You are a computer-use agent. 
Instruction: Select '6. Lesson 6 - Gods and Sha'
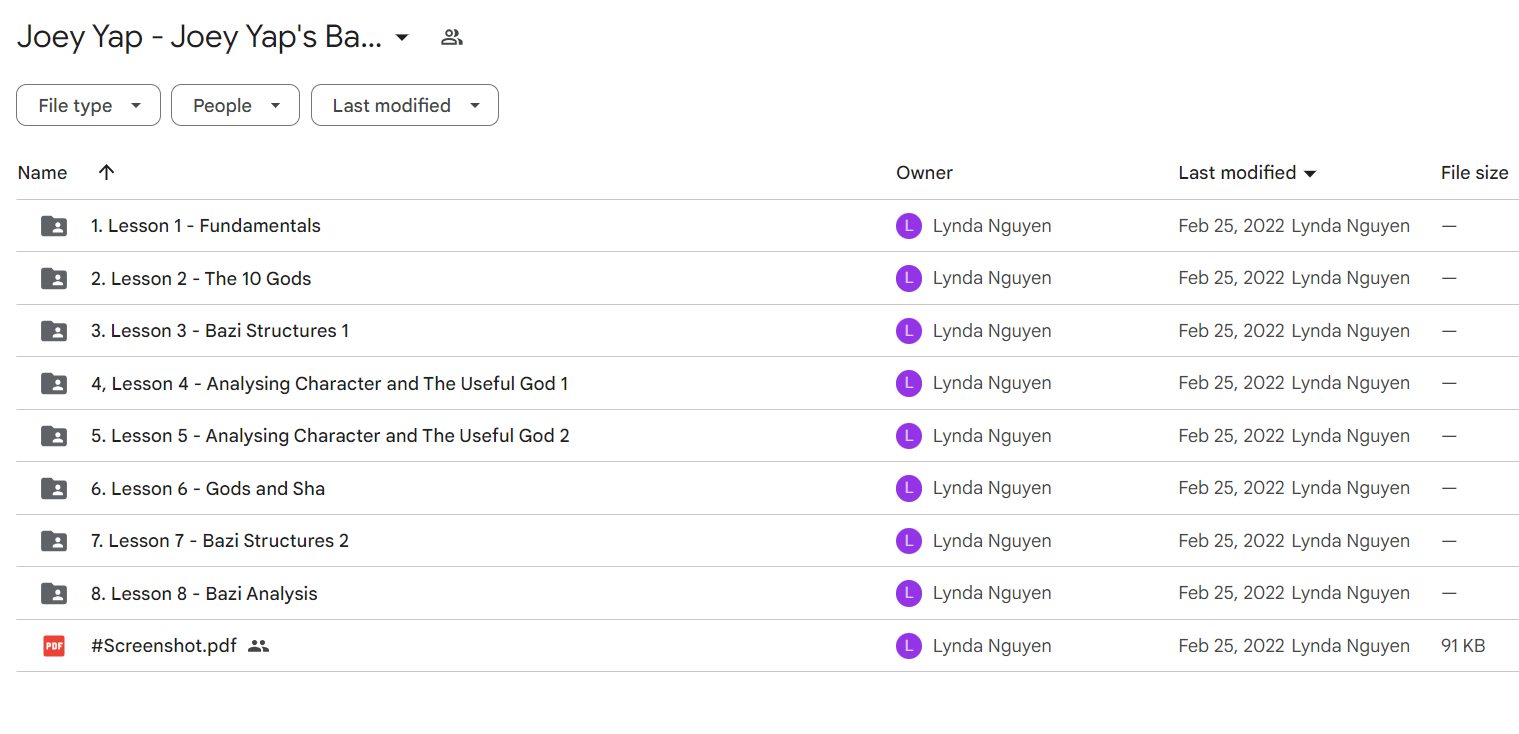pos(208,488)
